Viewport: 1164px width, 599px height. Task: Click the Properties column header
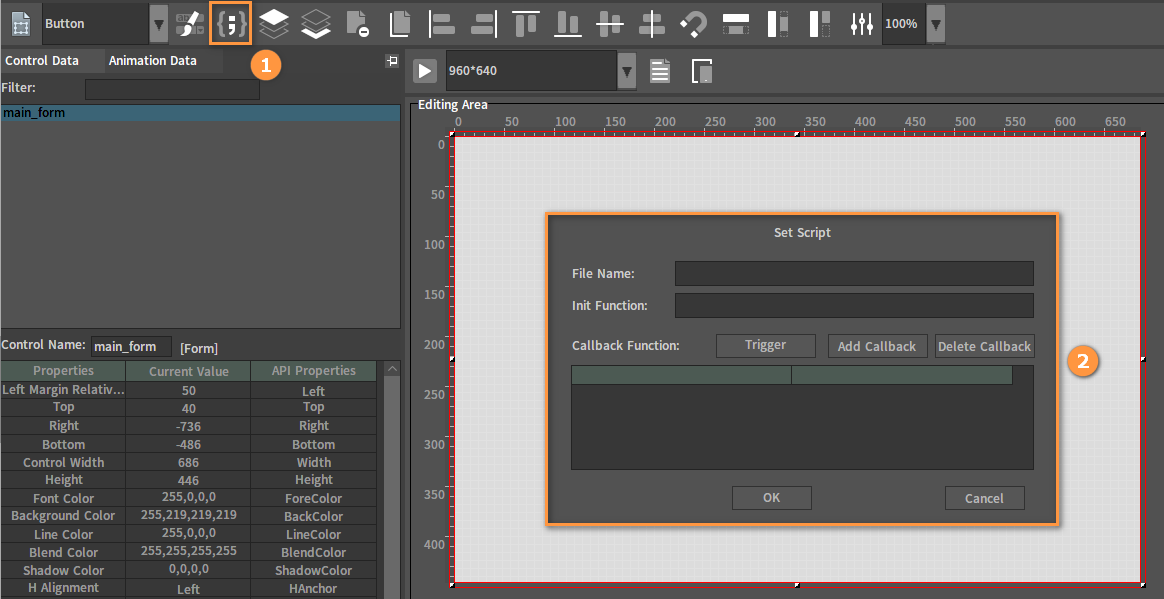[63, 370]
